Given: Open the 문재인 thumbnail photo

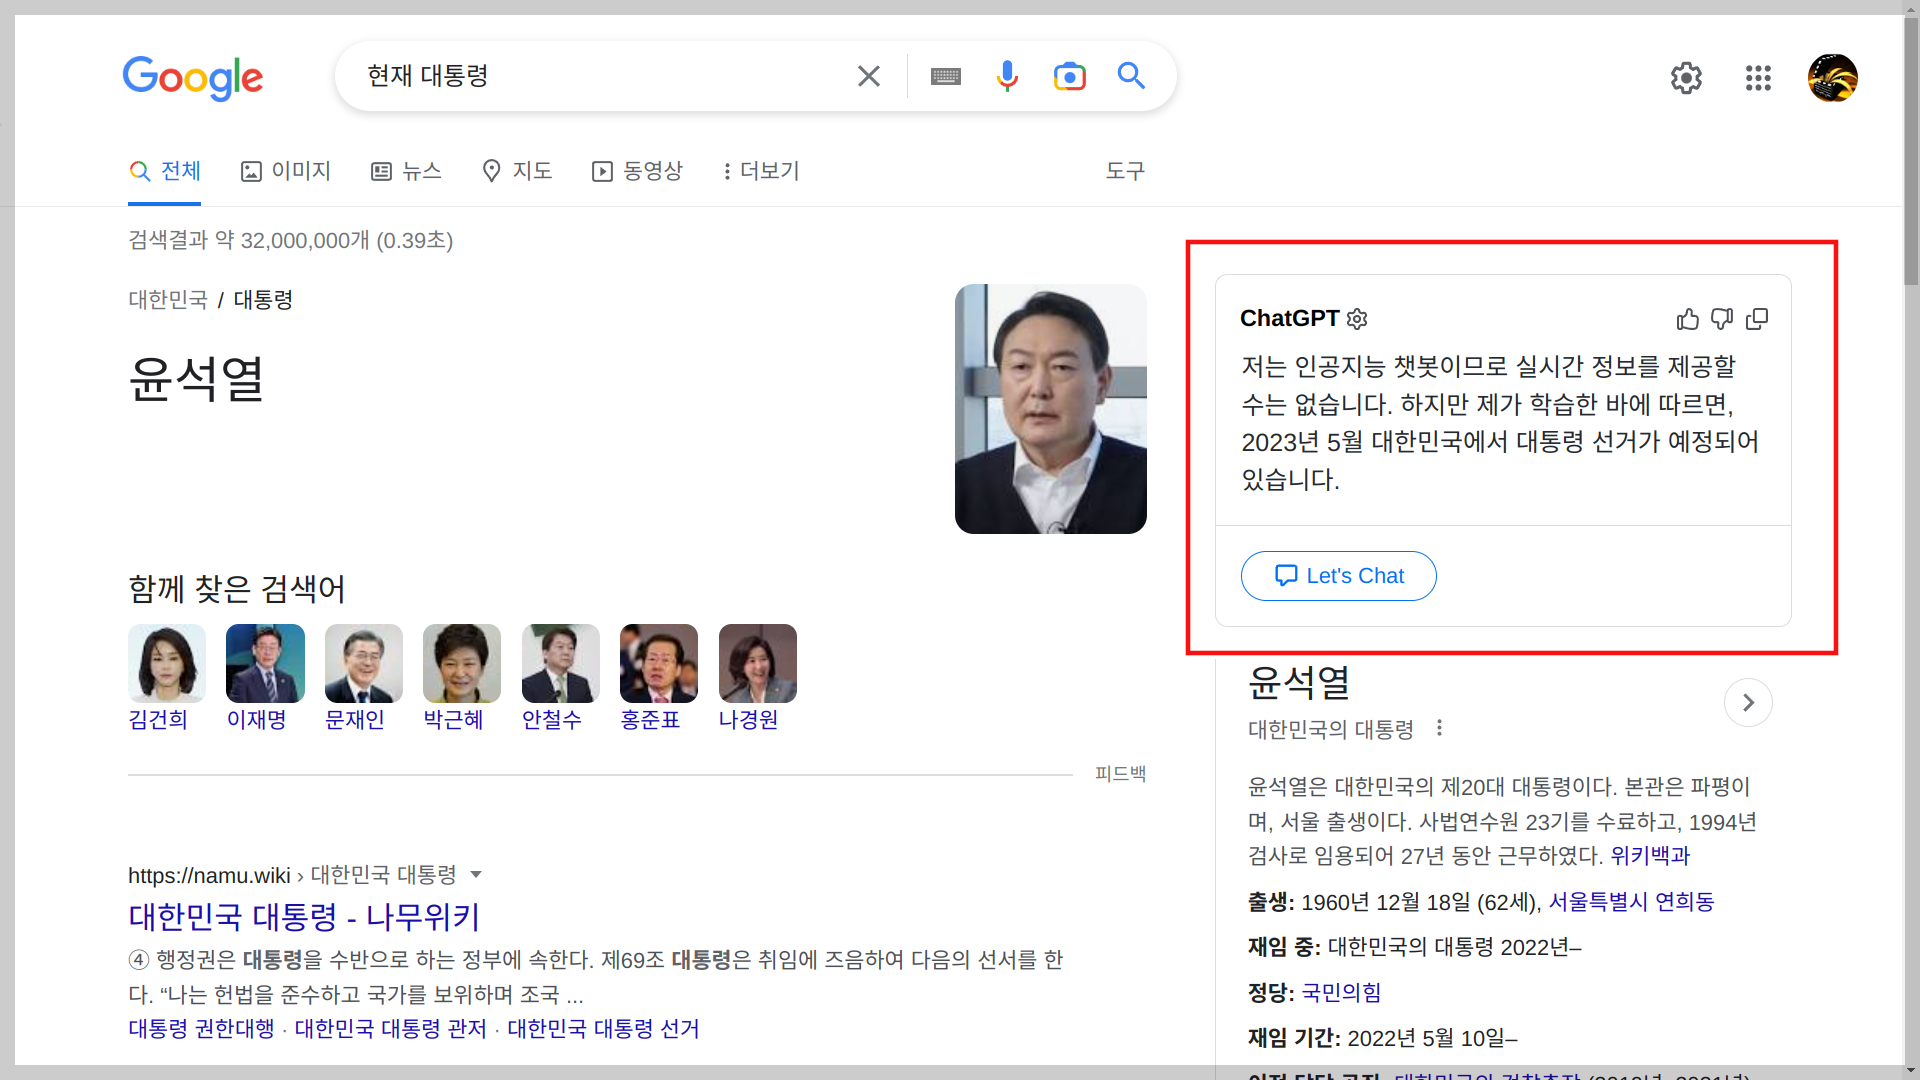Looking at the screenshot, I should [364, 664].
